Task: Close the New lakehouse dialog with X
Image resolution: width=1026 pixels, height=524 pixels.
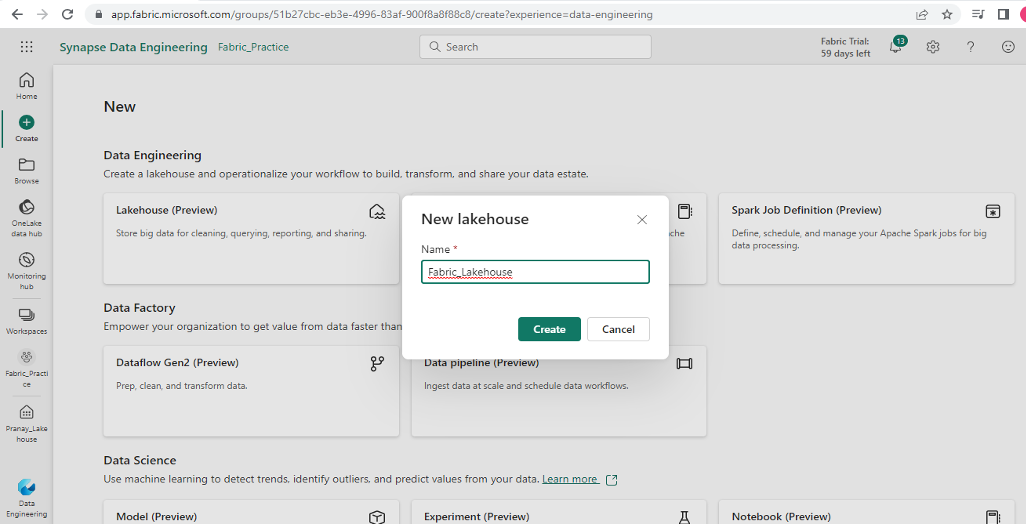Action: pos(642,220)
